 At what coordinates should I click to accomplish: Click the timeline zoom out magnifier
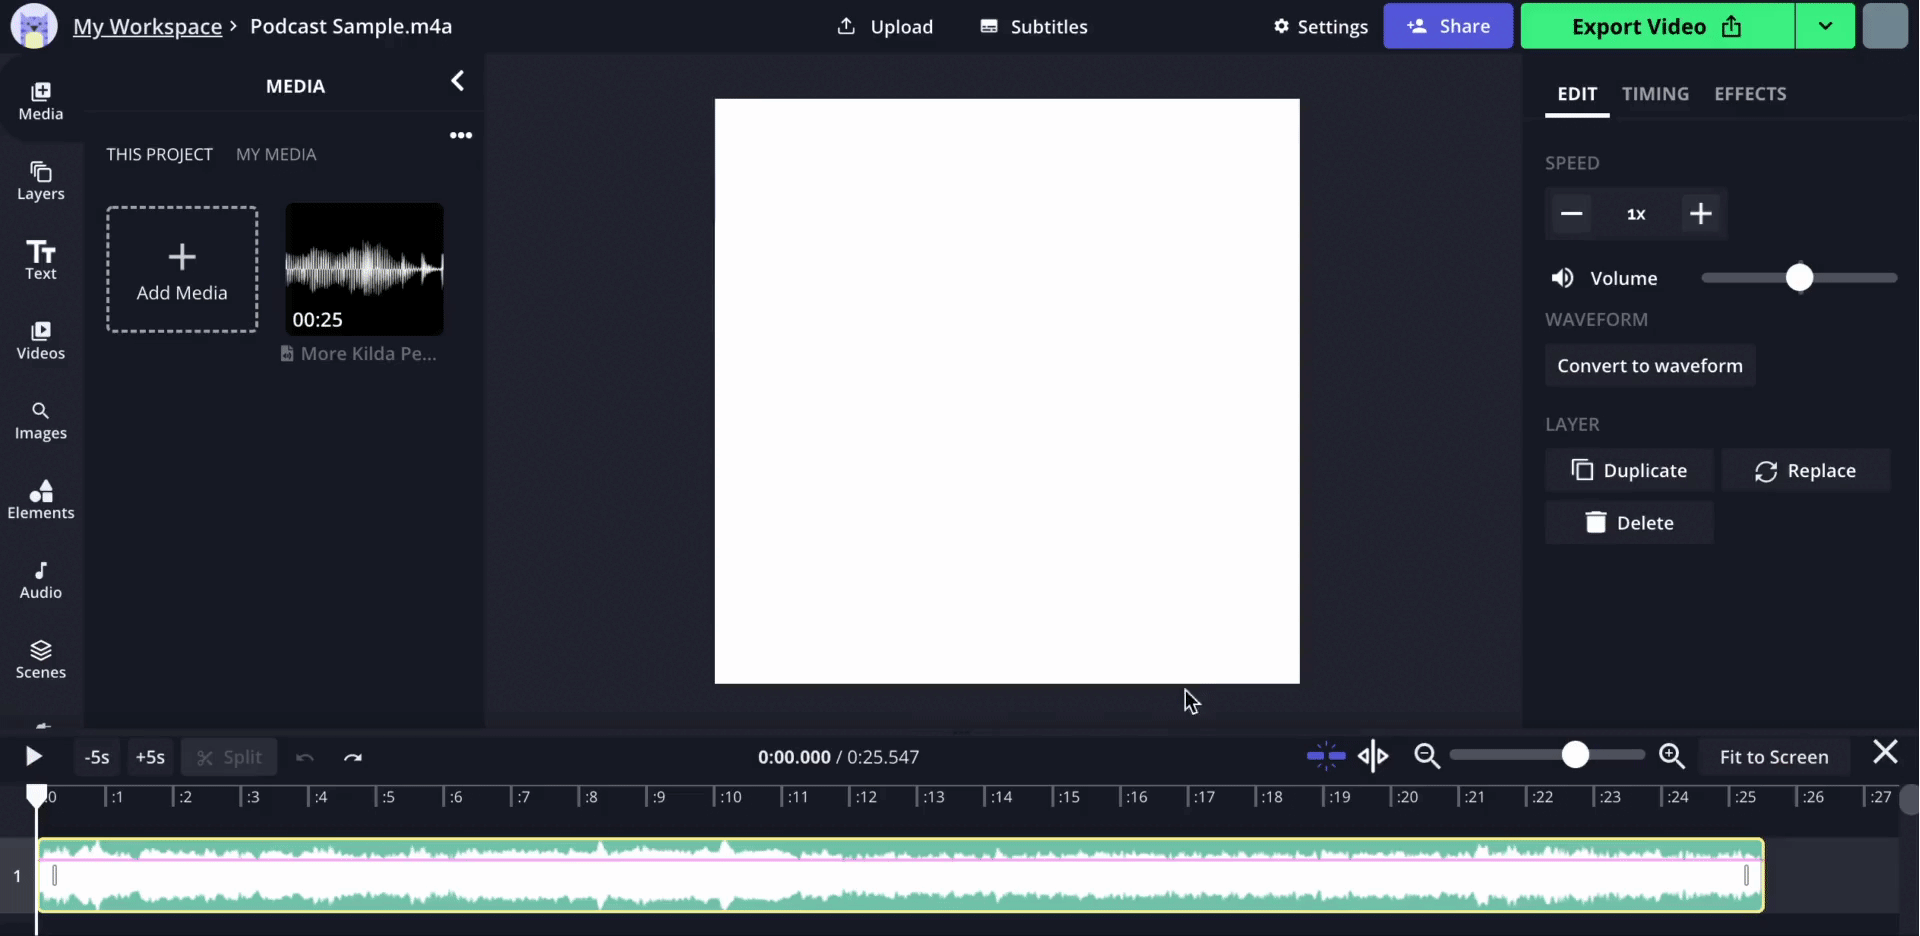pos(1427,757)
